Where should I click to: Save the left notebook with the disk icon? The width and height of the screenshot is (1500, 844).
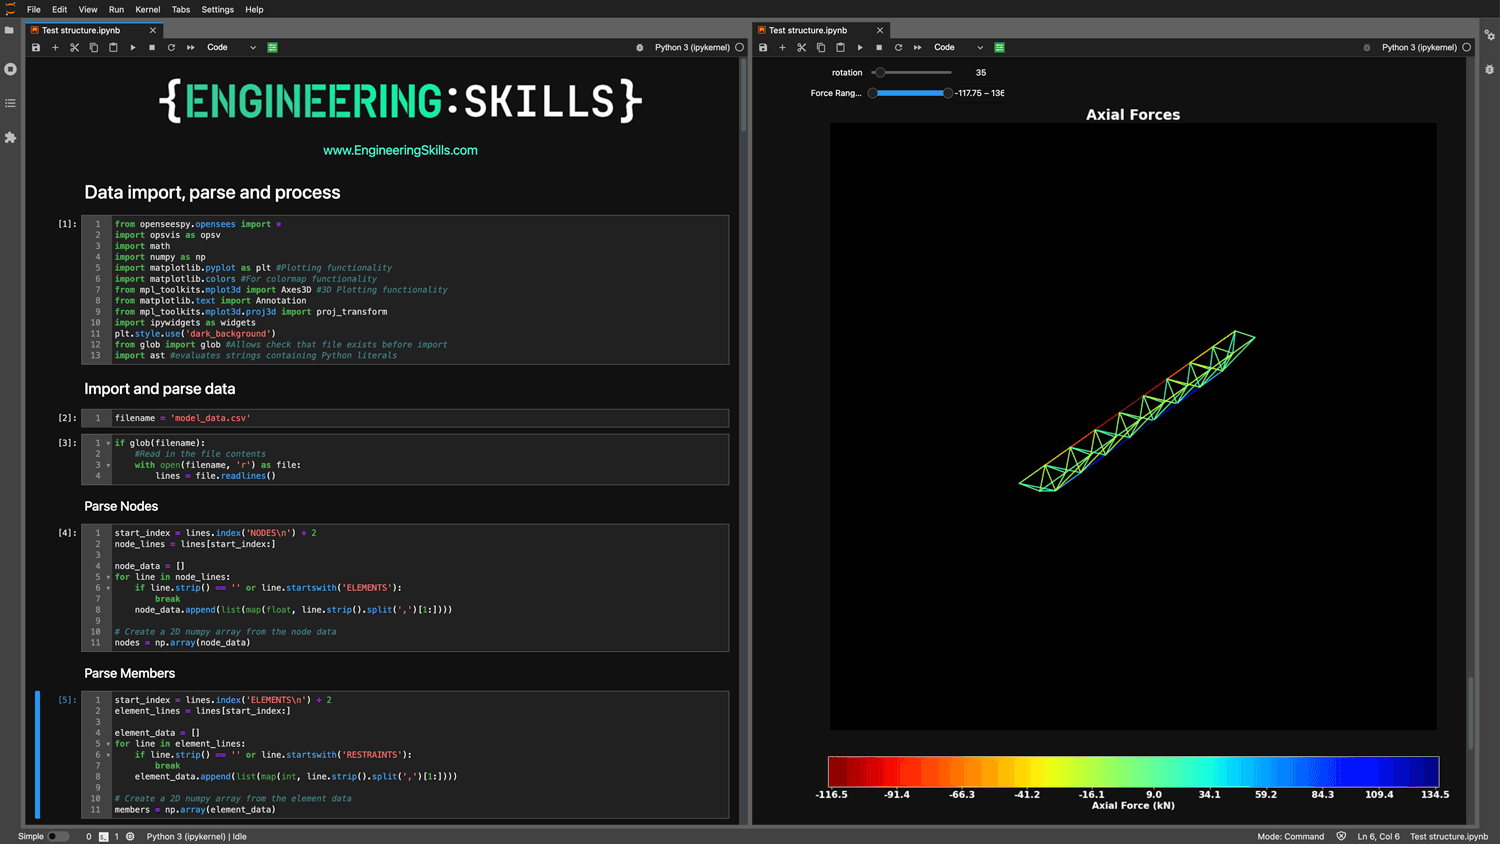tap(36, 47)
